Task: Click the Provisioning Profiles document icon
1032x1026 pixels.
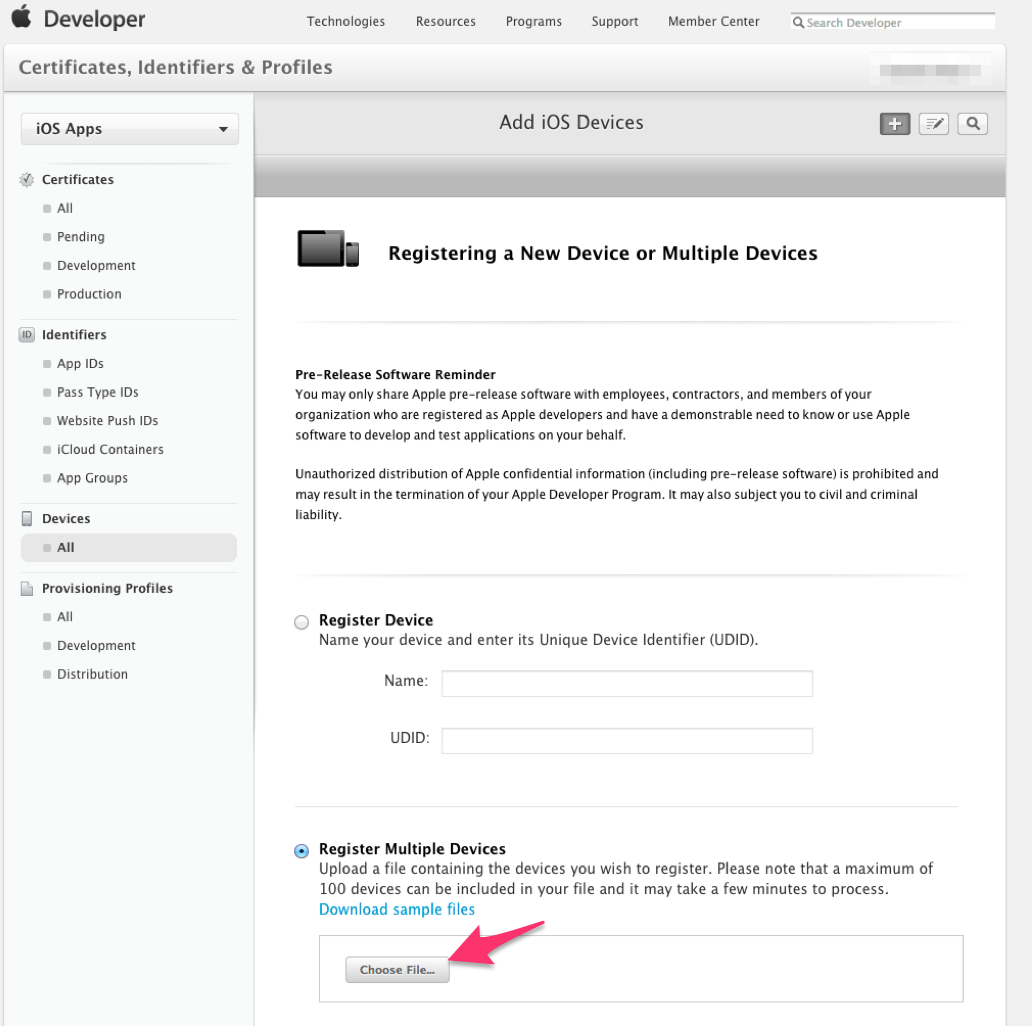Action: [27, 588]
